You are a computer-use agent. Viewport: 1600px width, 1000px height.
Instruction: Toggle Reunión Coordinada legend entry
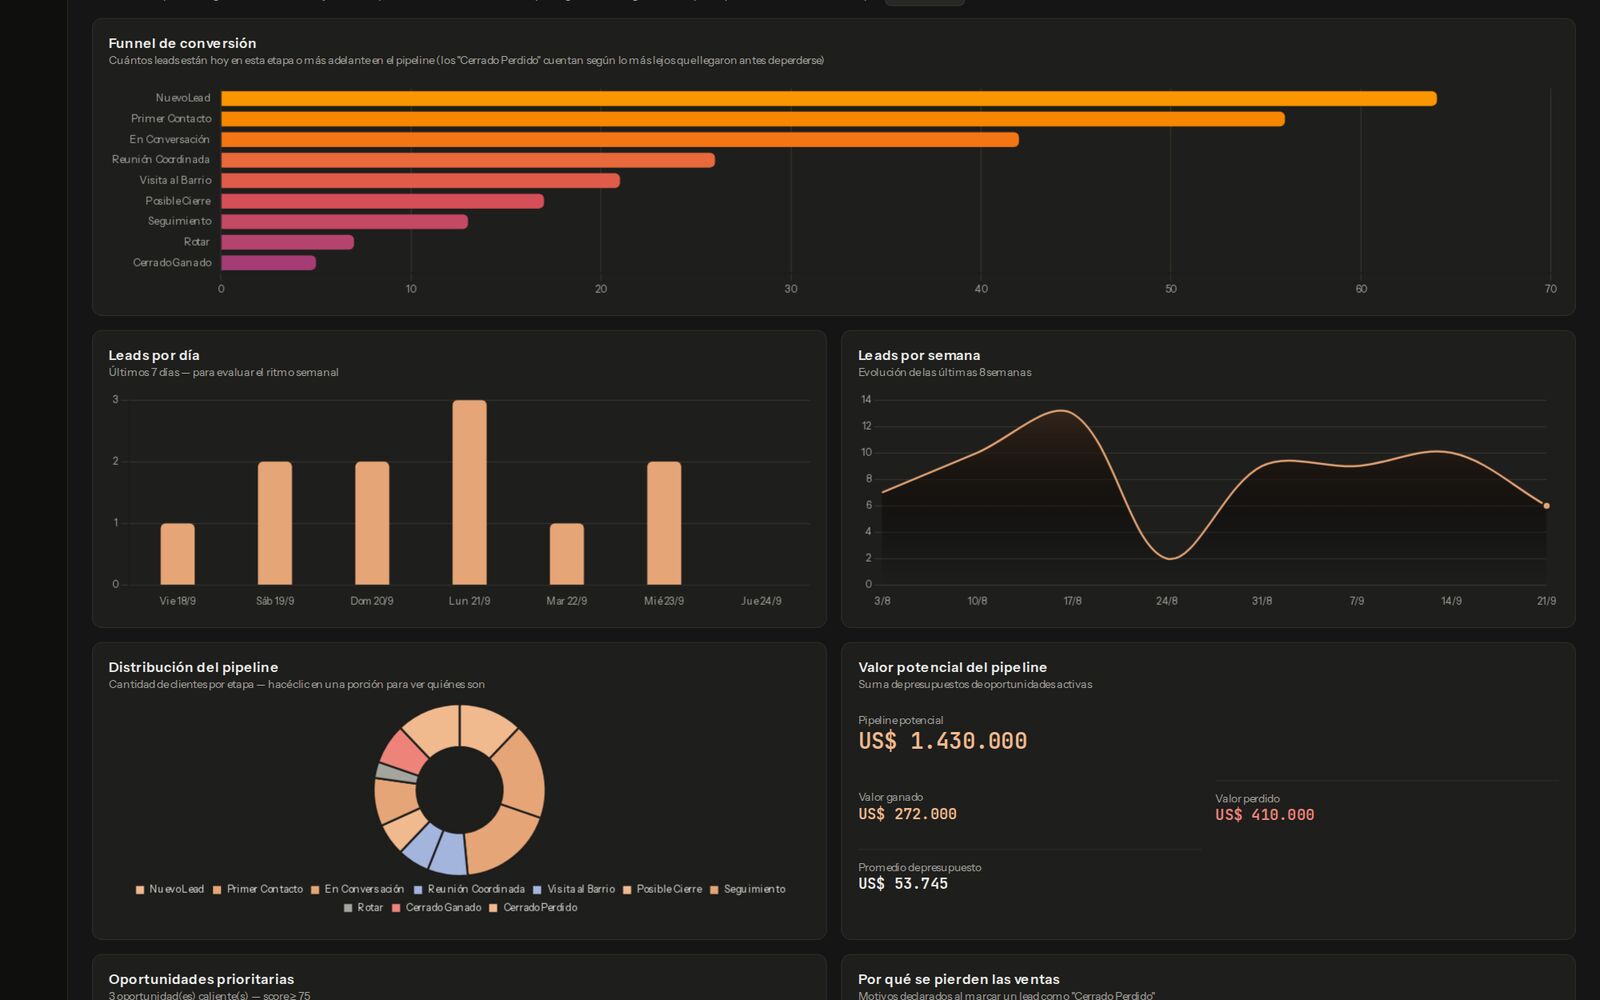(x=469, y=889)
